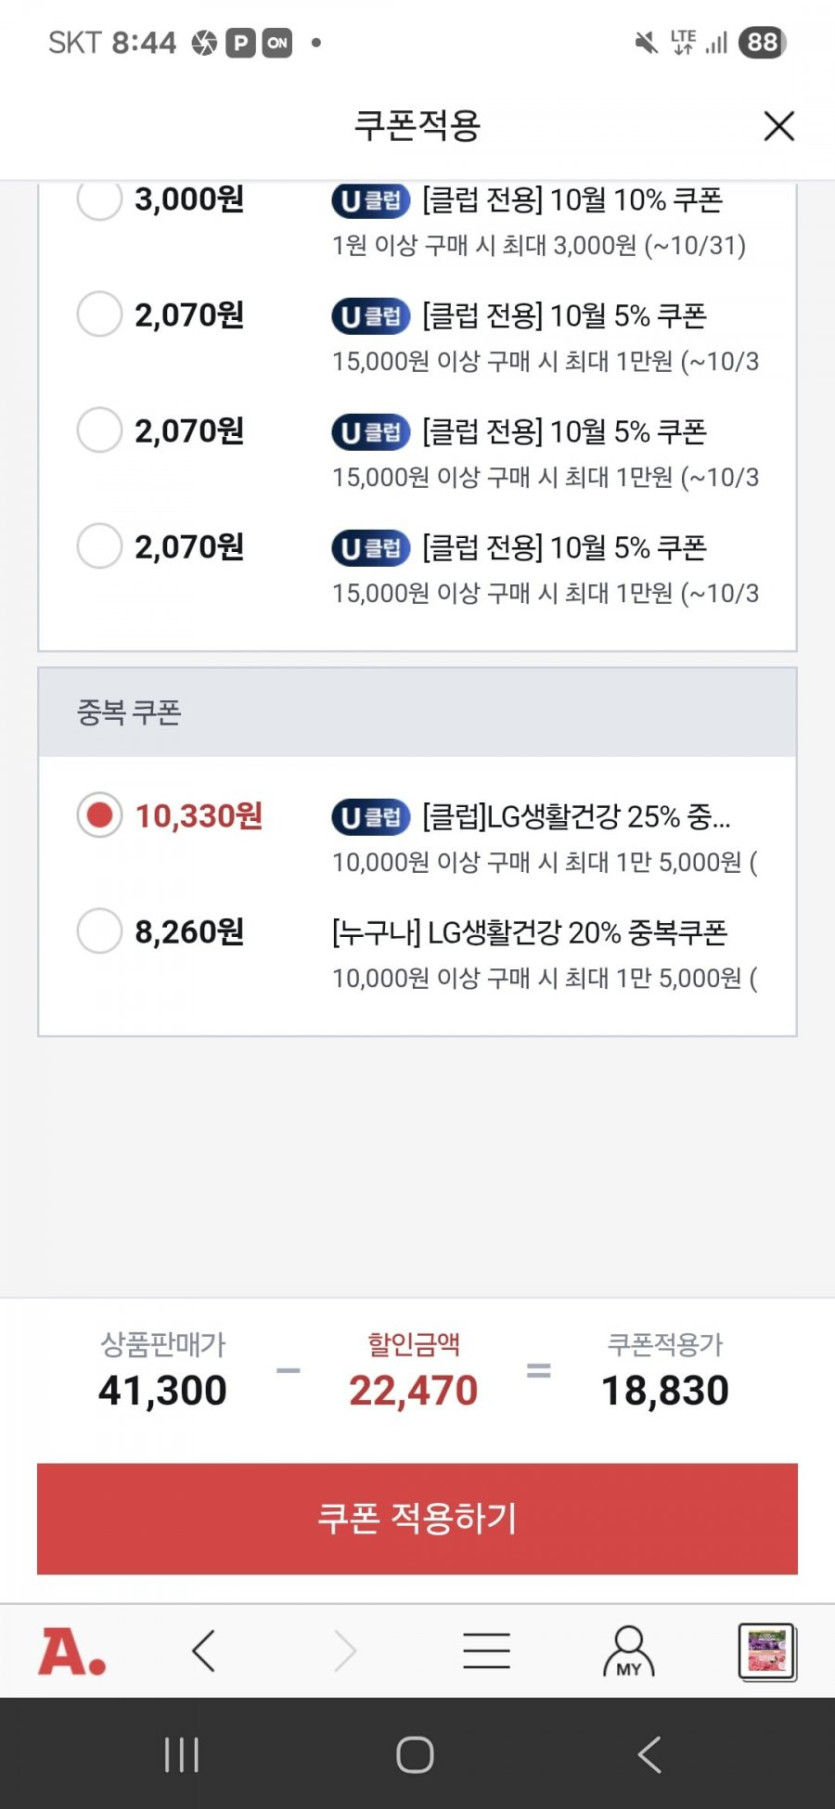This screenshot has height=1809, width=835.
Task: Tap the 쿠폰 적용하기 button
Action: coord(417,1518)
